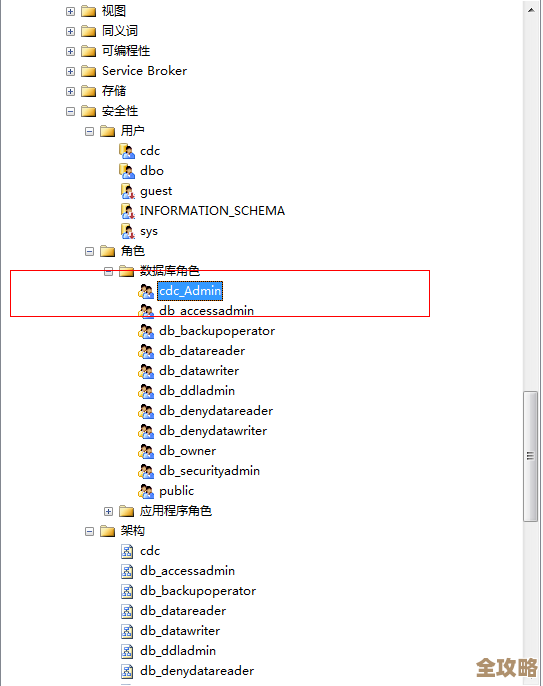Click the vertical scrollbar thumb
Image resolution: width=543 pixels, height=686 pixels.
[x=530, y=456]
